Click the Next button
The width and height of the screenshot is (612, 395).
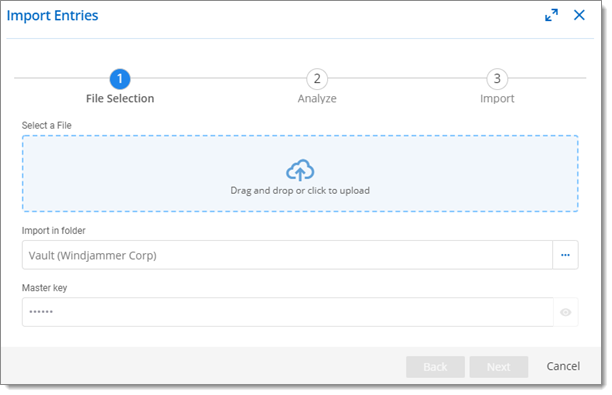498,367
